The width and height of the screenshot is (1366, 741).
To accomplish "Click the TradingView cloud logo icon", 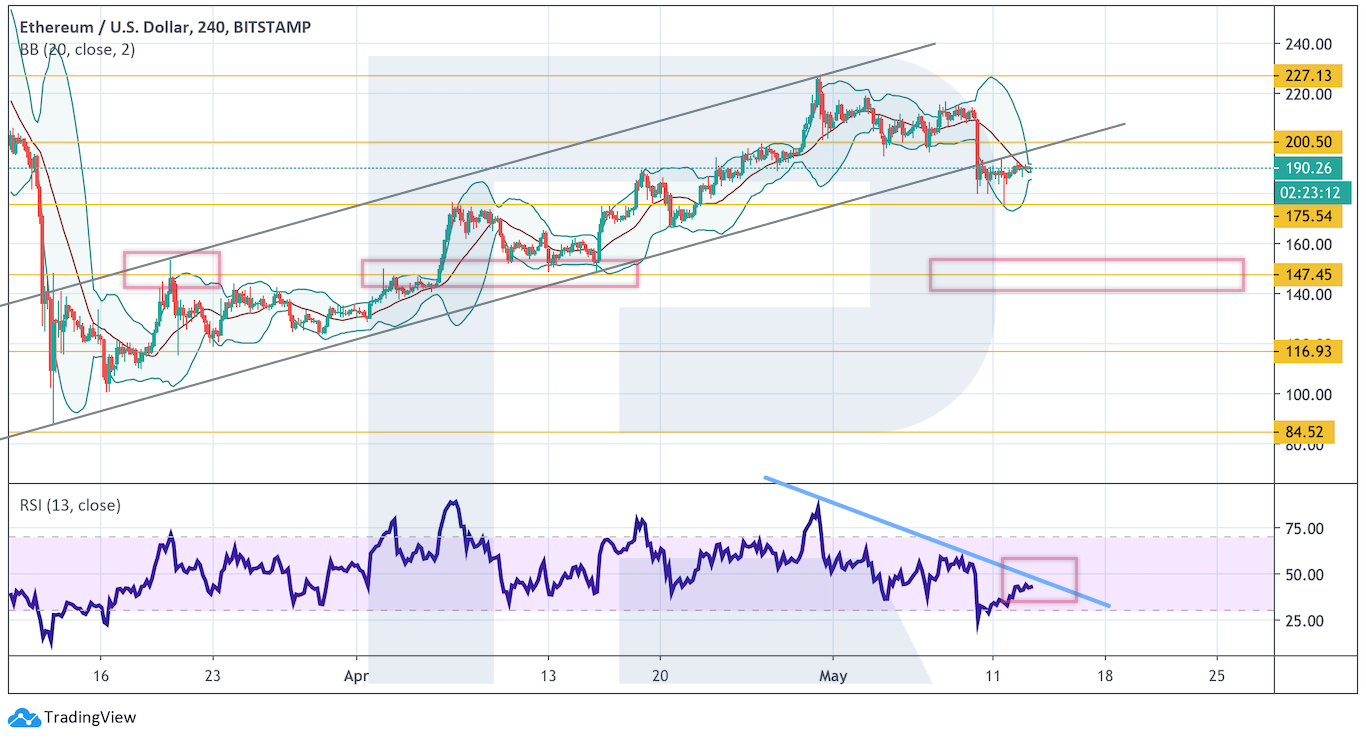I will pos(23,718).
